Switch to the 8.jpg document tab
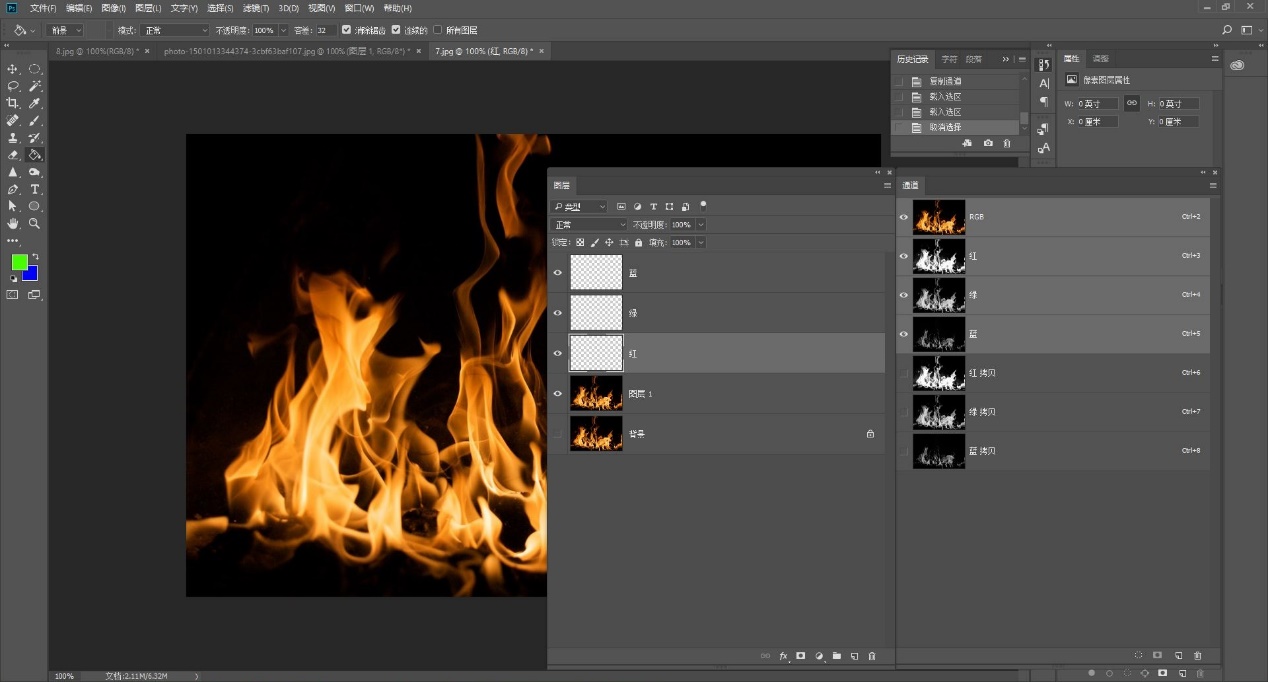1268x682 pixels. click(96, 50)
